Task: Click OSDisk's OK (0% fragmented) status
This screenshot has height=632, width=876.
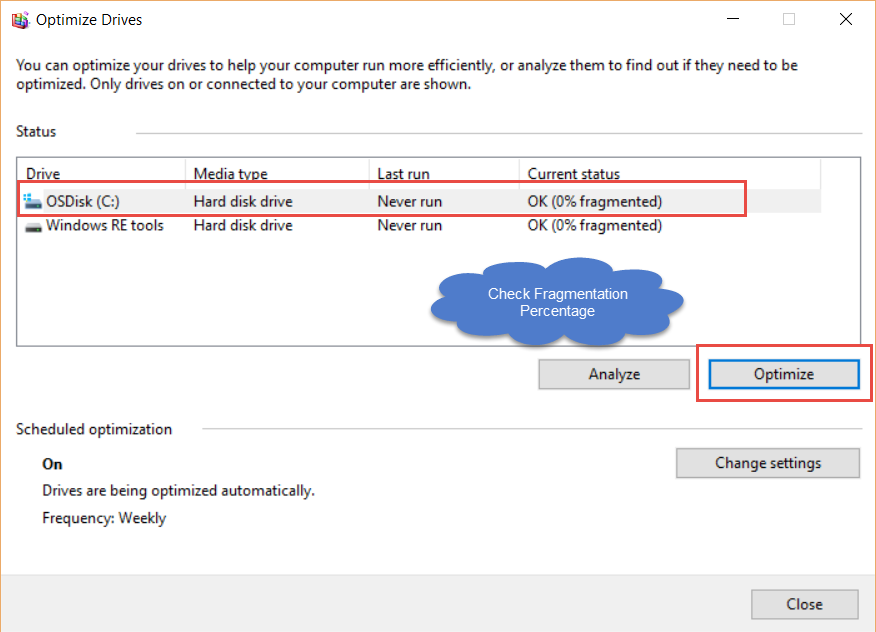Action: point(594,201)
